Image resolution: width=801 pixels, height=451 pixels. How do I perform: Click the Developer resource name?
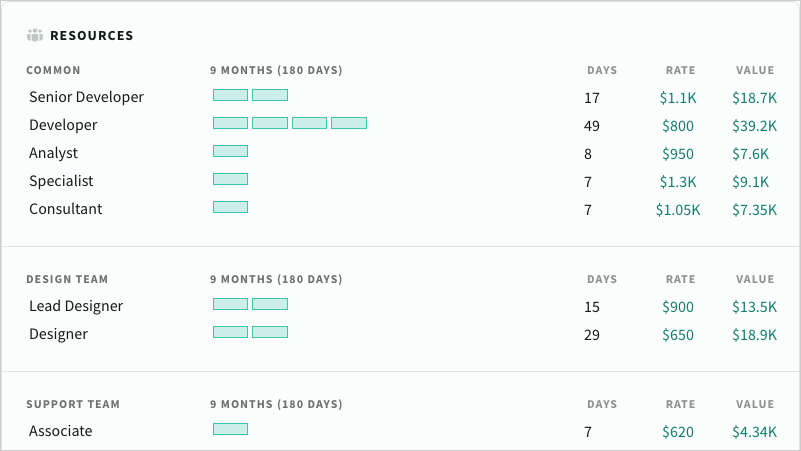(63, 125)
